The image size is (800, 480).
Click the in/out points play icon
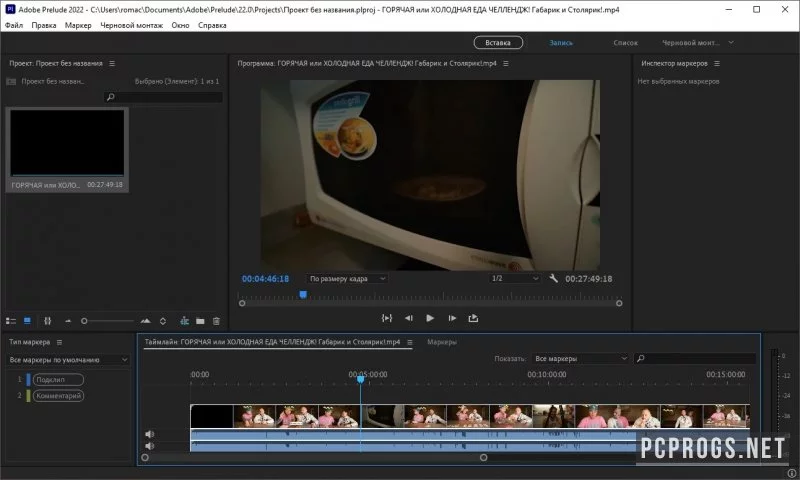[387, 318]
